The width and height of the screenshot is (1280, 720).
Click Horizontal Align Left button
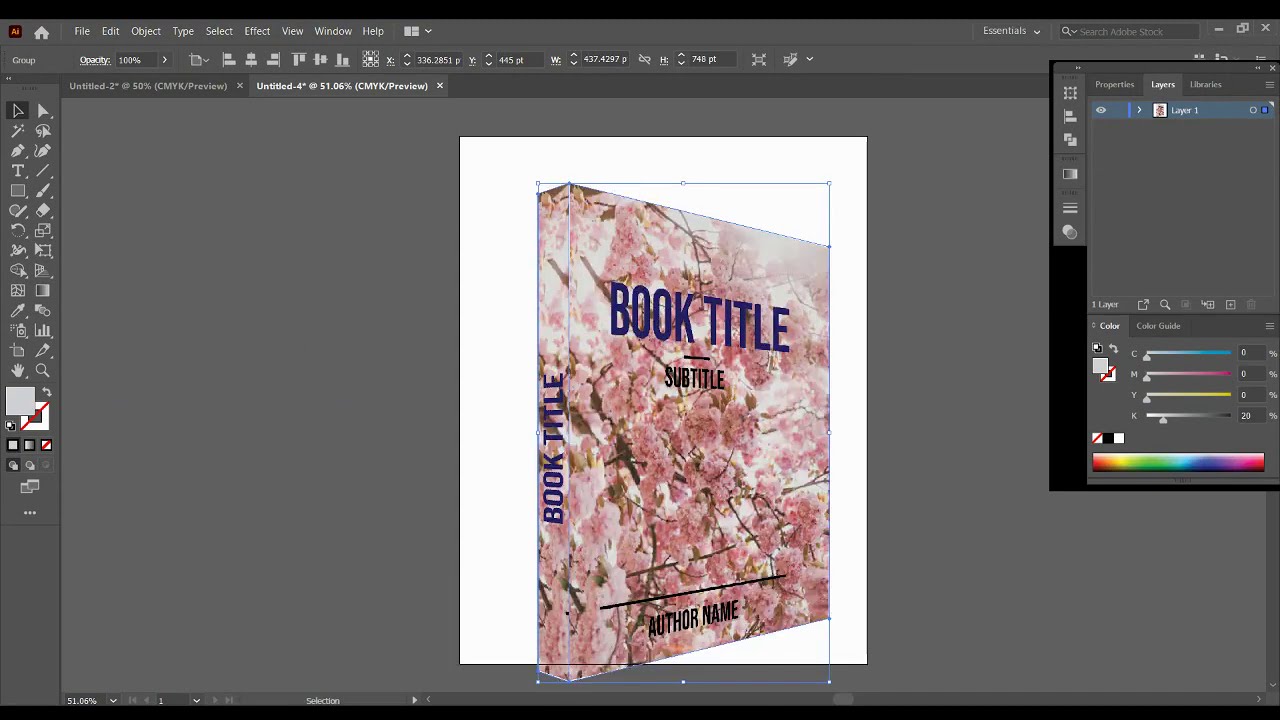point(229,60)
